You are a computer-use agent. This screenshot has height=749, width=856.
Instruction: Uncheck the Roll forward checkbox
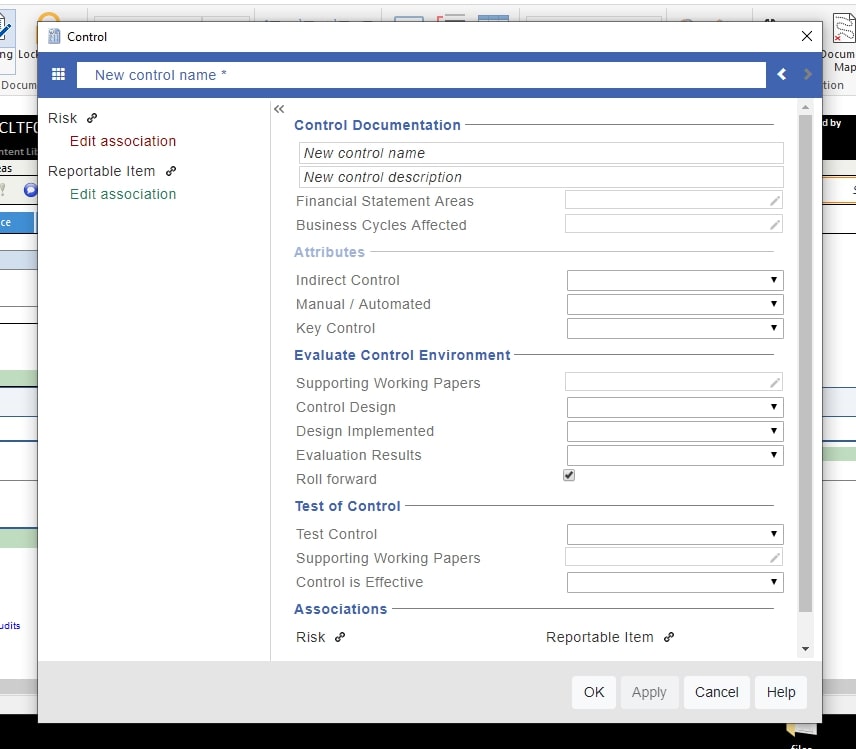[569, 476]
